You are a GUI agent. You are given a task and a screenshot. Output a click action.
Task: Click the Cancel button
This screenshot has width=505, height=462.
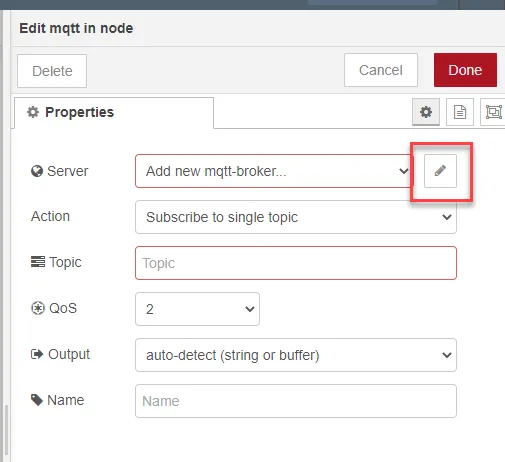tap(381, 70)
